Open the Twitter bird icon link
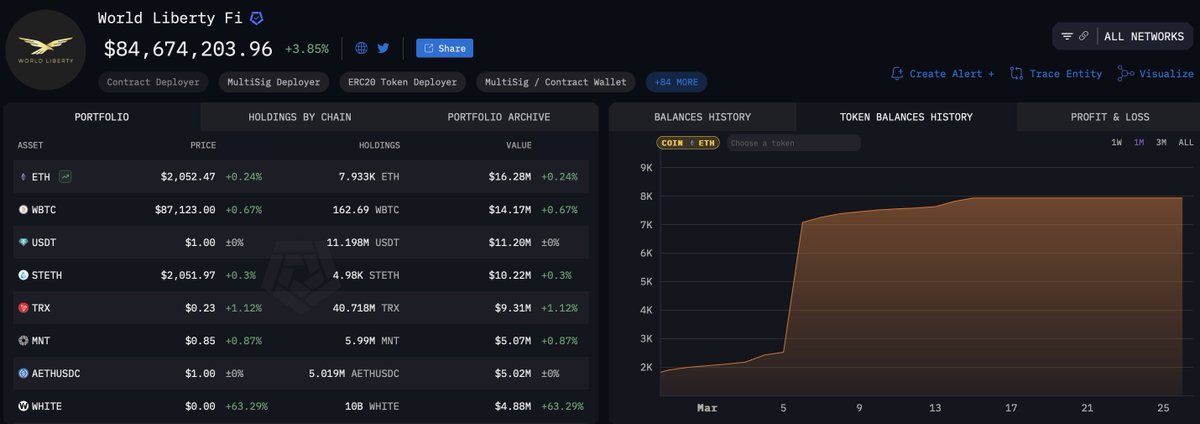The image size is (1200, 424). [x=383, y=48]
